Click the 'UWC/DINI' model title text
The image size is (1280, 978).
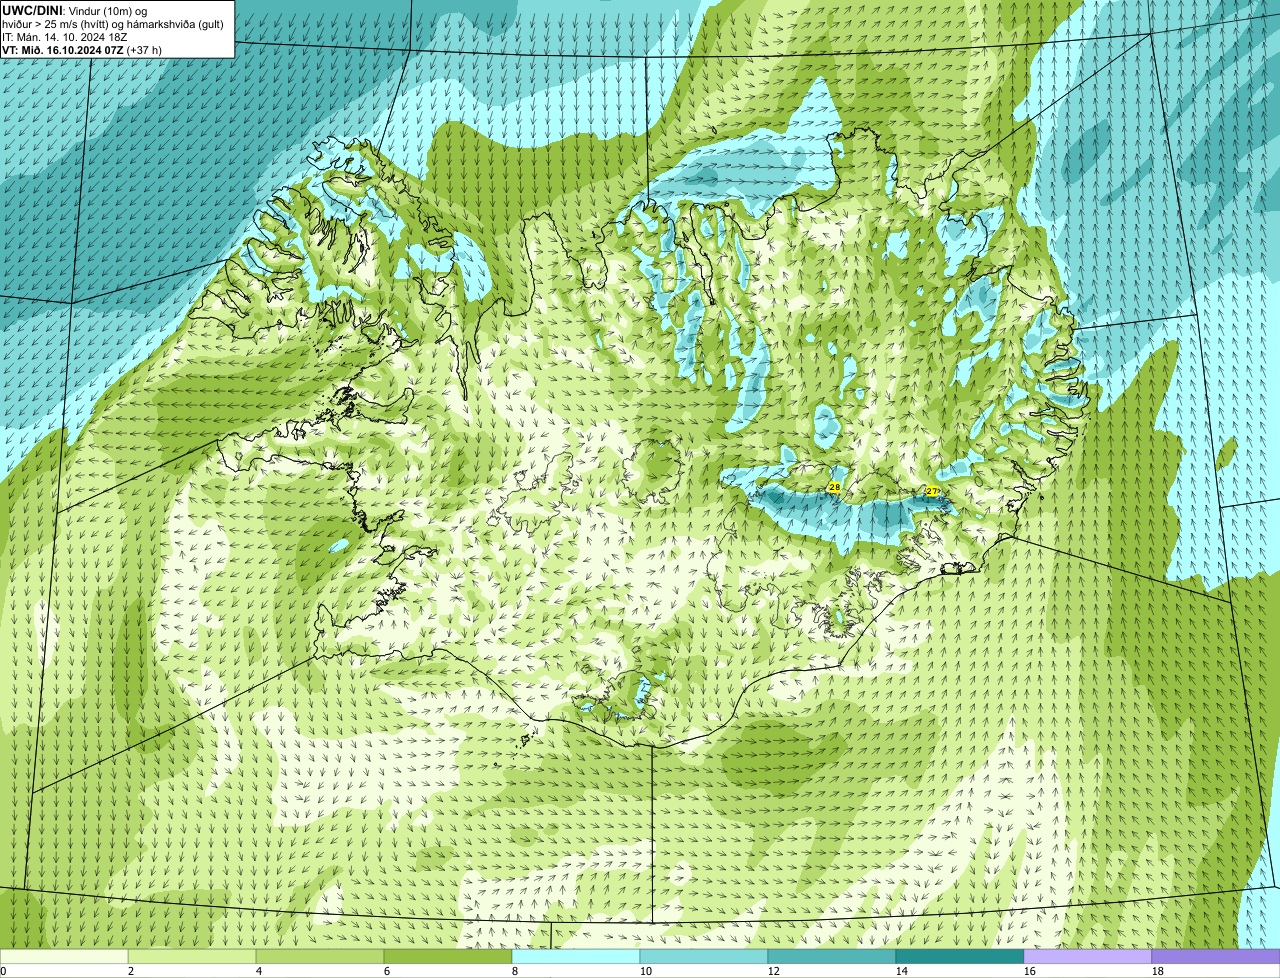coord(32,10)
